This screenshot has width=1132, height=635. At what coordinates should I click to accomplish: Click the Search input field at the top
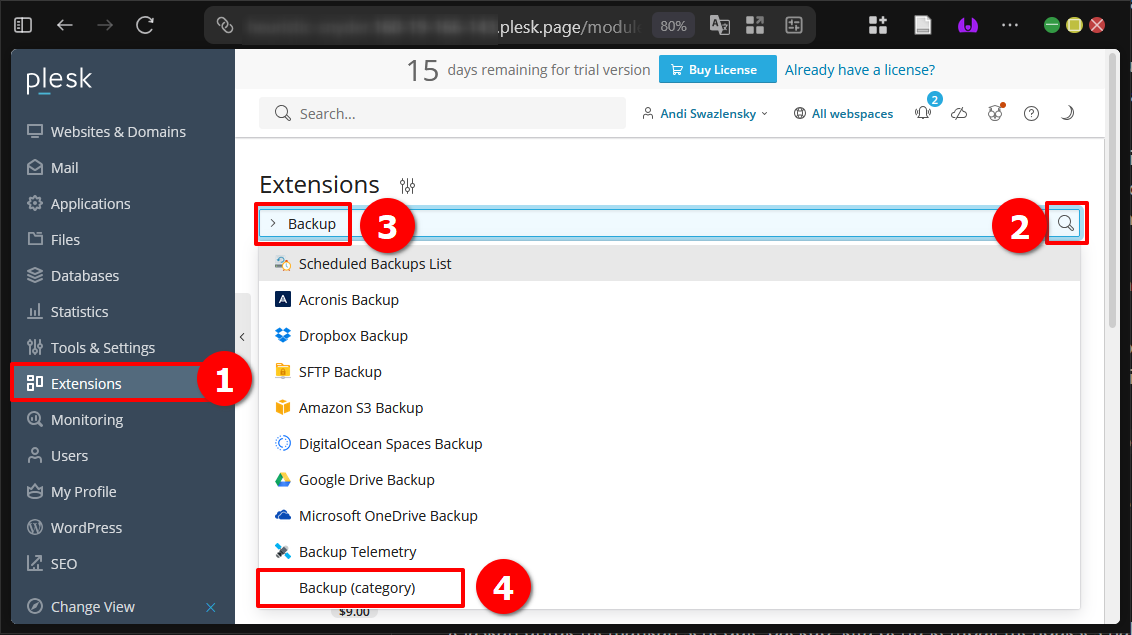(442, 113)
